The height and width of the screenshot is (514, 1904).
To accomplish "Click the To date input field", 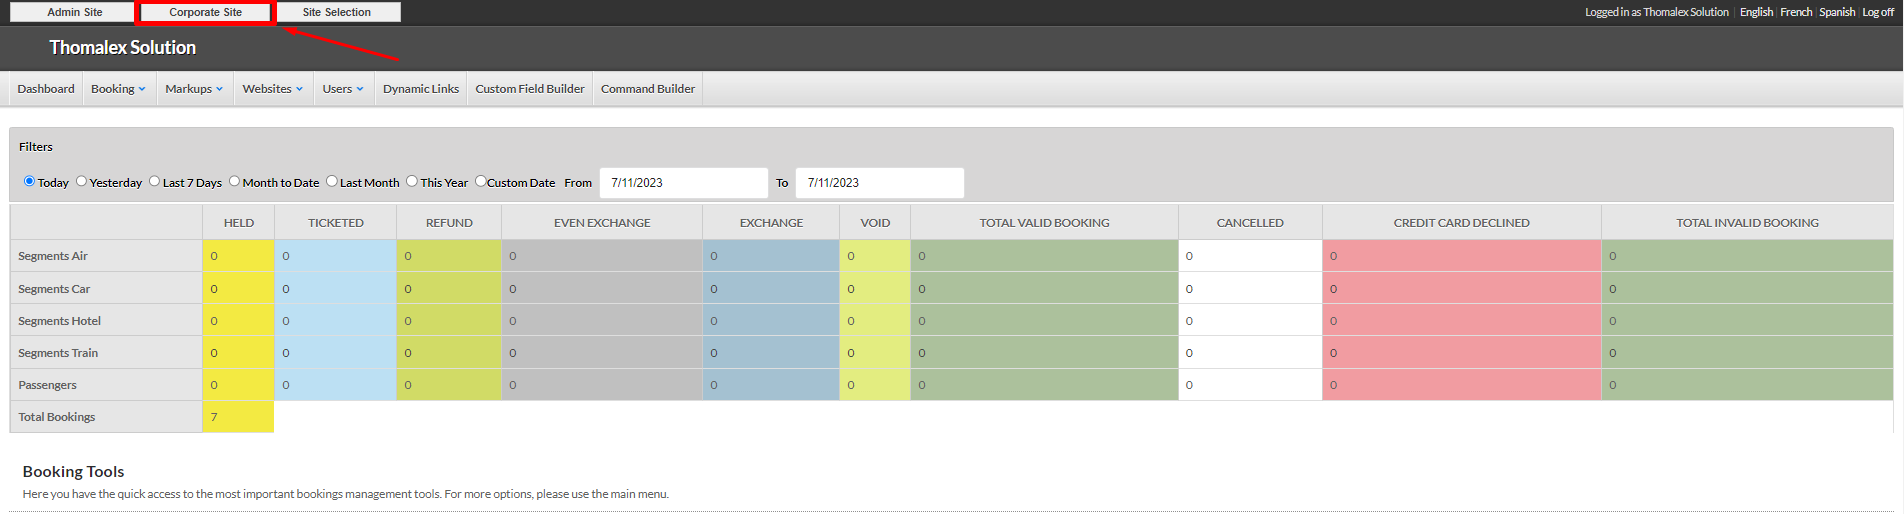I will point(880,183).
